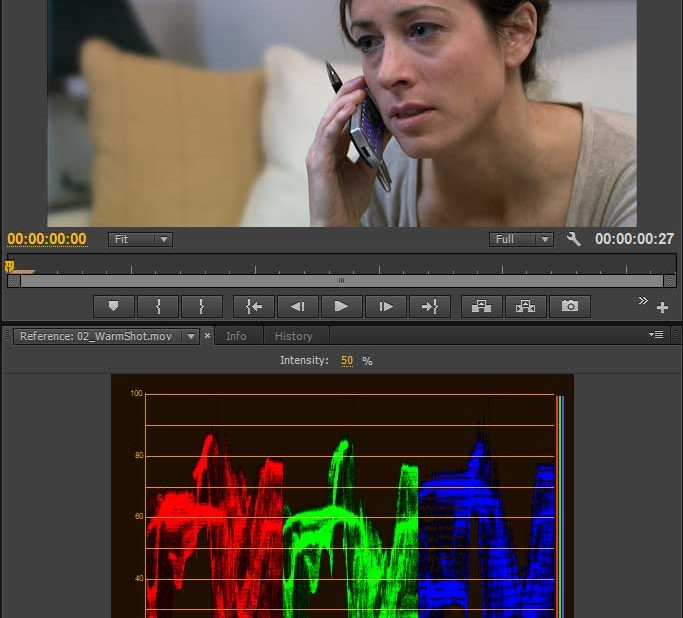The width and height of the screenshot is (683, 618).
Task: Click the Mark Out button
Action: (x=202, y=307)
